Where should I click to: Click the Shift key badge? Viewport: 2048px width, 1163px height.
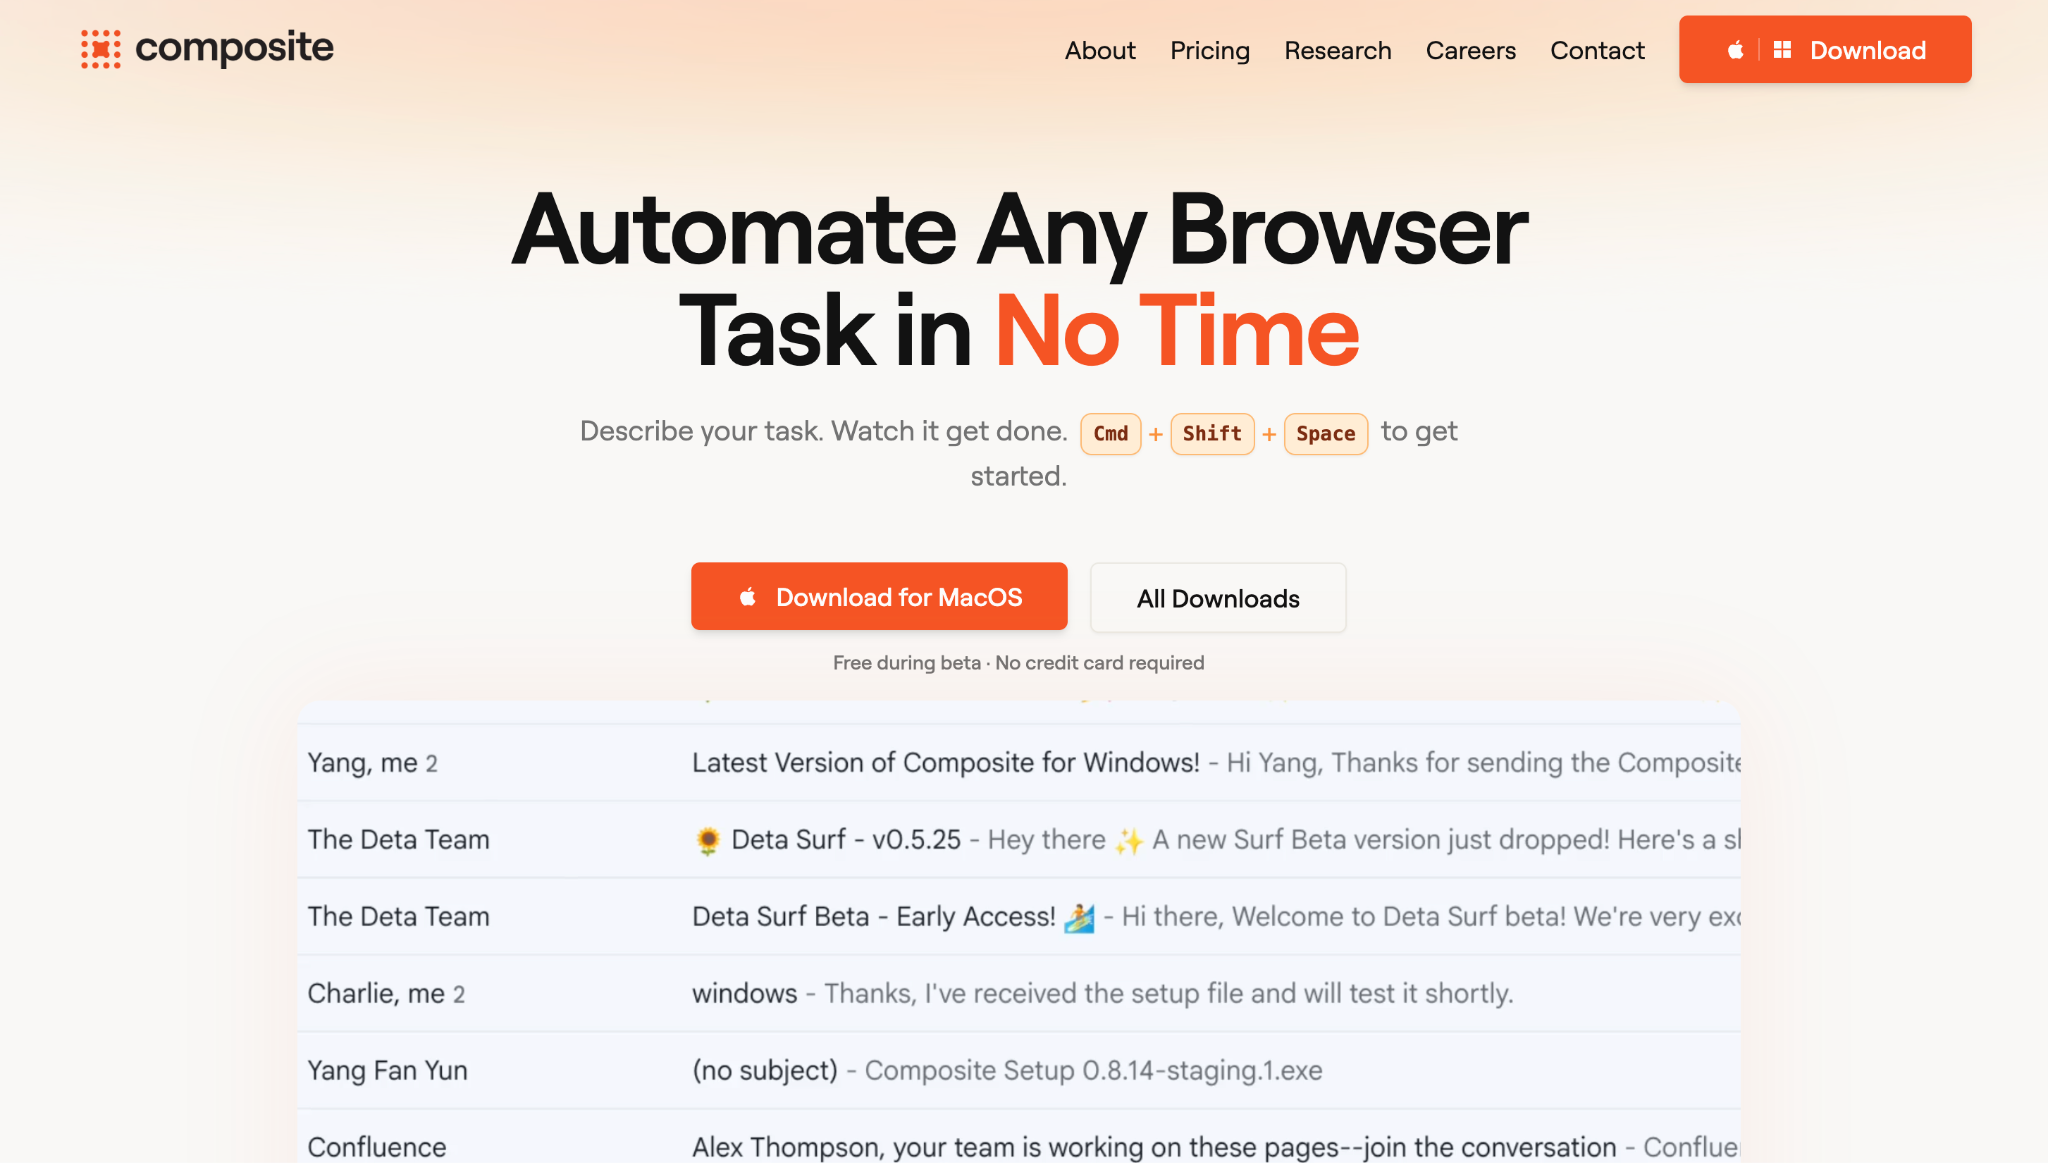(x=1213, y=434)
